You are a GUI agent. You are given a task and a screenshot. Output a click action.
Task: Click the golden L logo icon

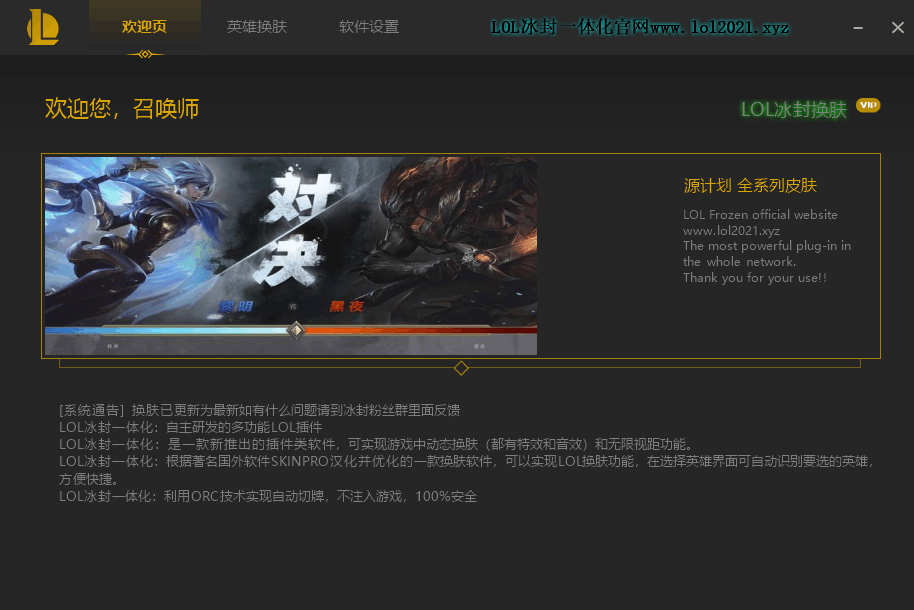(42, 27)
